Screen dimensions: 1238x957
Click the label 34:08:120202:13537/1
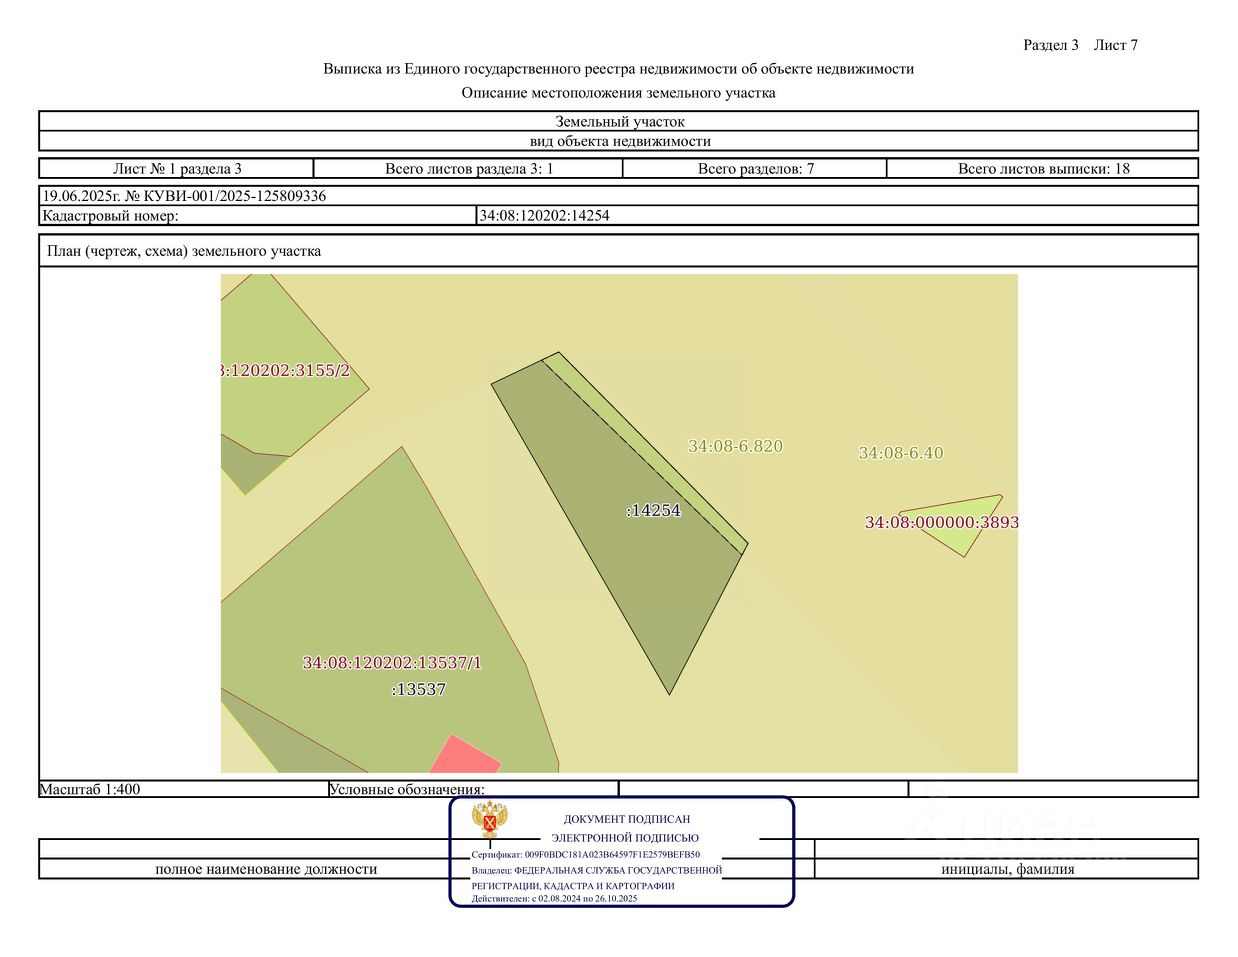pyautogui.click(x=392, y=663)
